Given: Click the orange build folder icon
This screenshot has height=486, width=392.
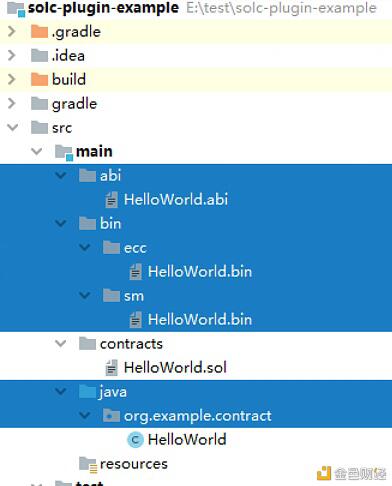Looking at the screenshot, I should tap(39, 79).
